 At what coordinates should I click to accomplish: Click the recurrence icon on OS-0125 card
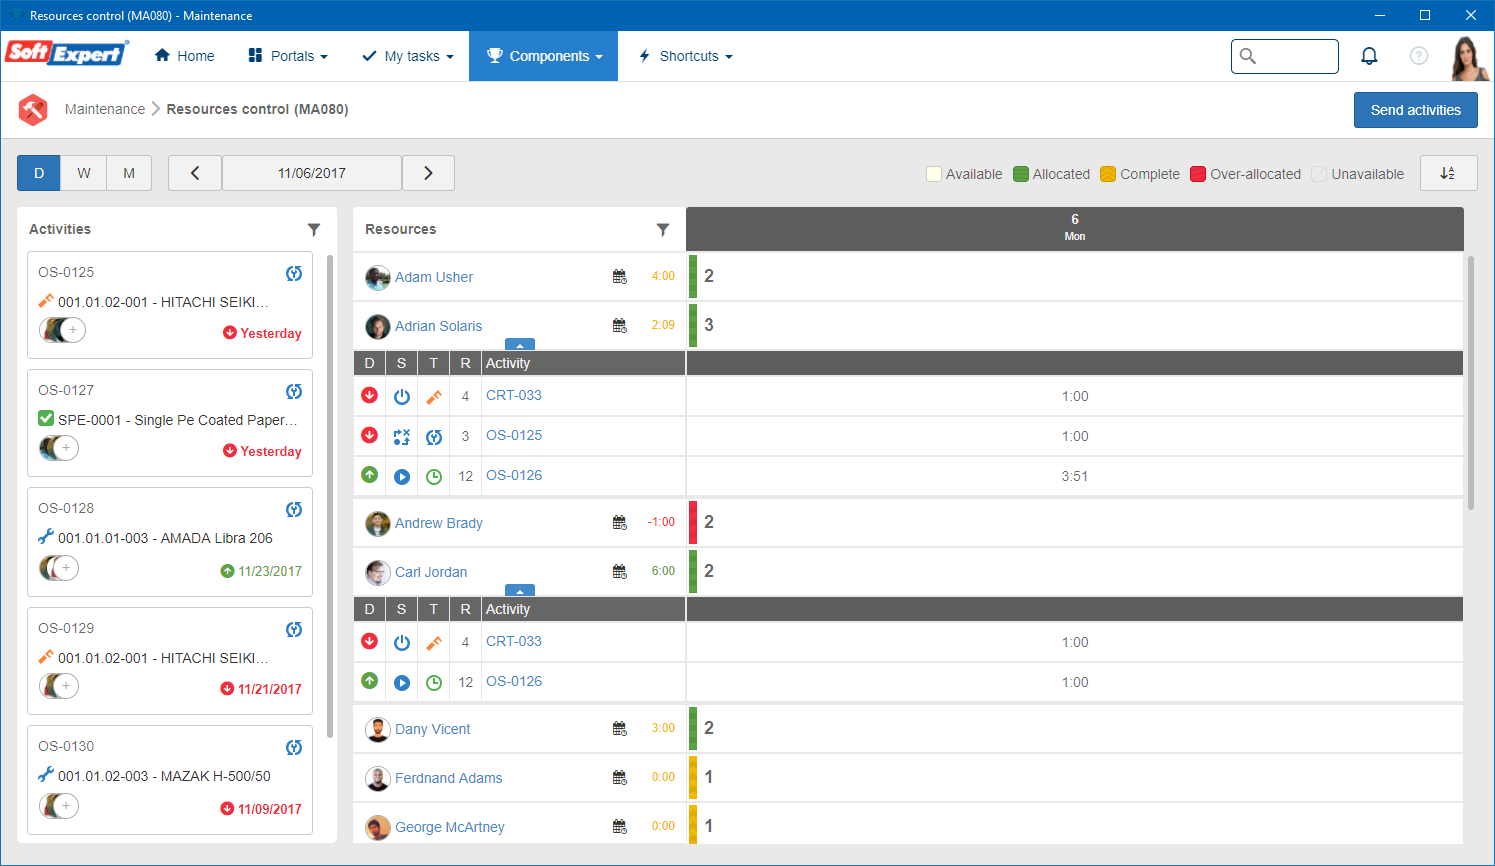[x=294, y=273]
